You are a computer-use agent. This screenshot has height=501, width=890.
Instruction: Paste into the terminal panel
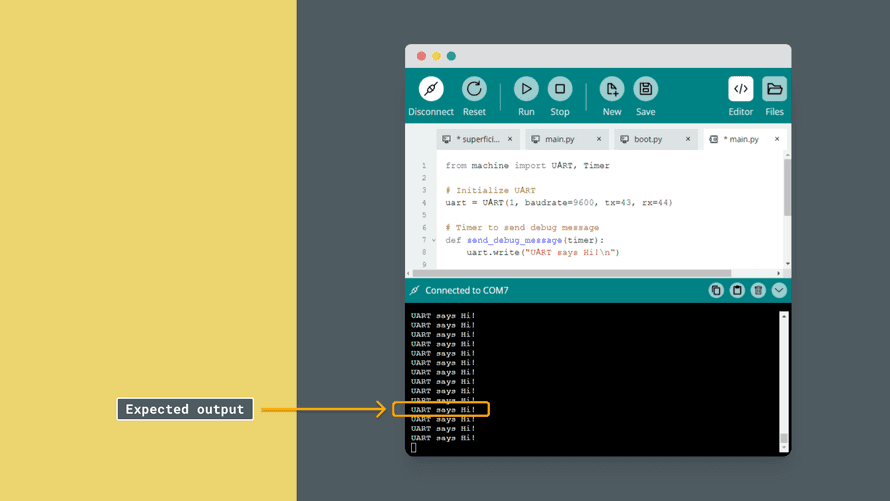pos(737,291)
